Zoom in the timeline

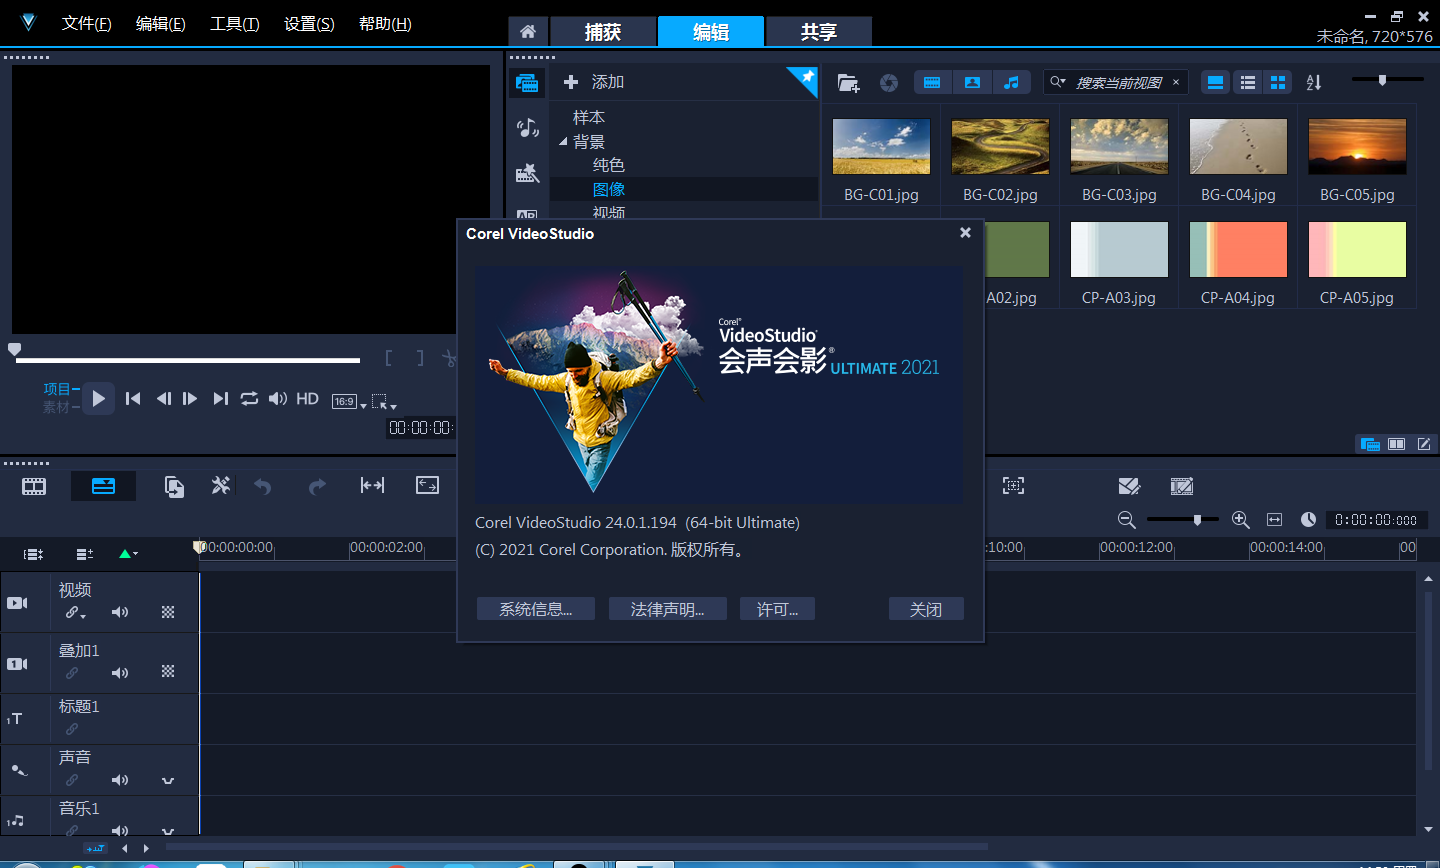point(1241,520)
